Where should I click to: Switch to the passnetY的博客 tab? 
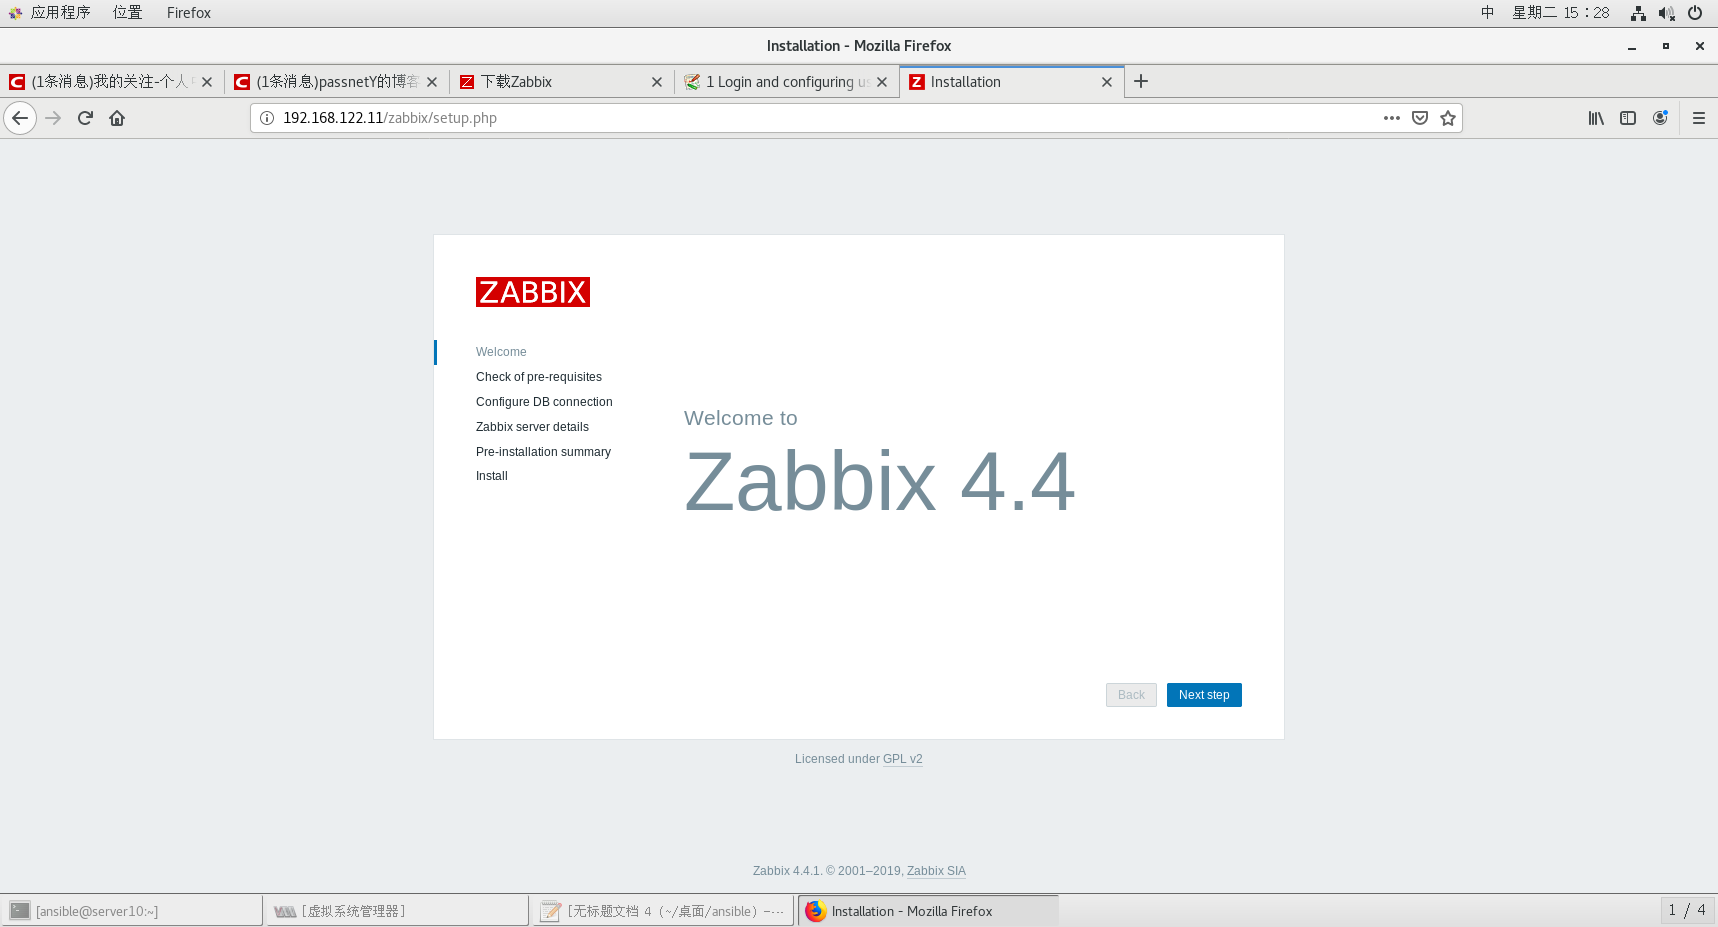point(335,82)
